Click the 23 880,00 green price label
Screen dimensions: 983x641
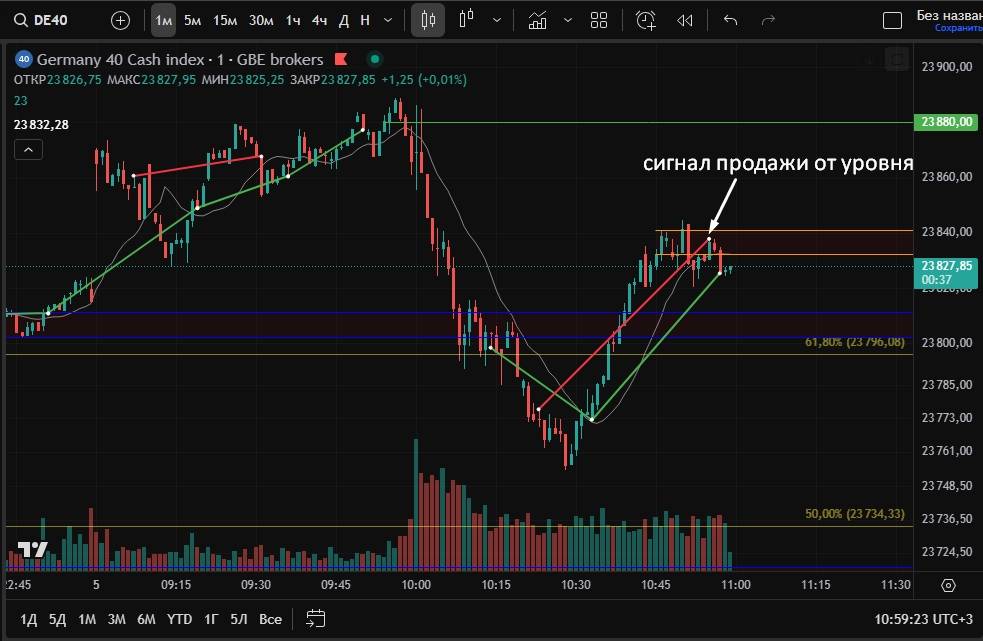coord(946,122)
